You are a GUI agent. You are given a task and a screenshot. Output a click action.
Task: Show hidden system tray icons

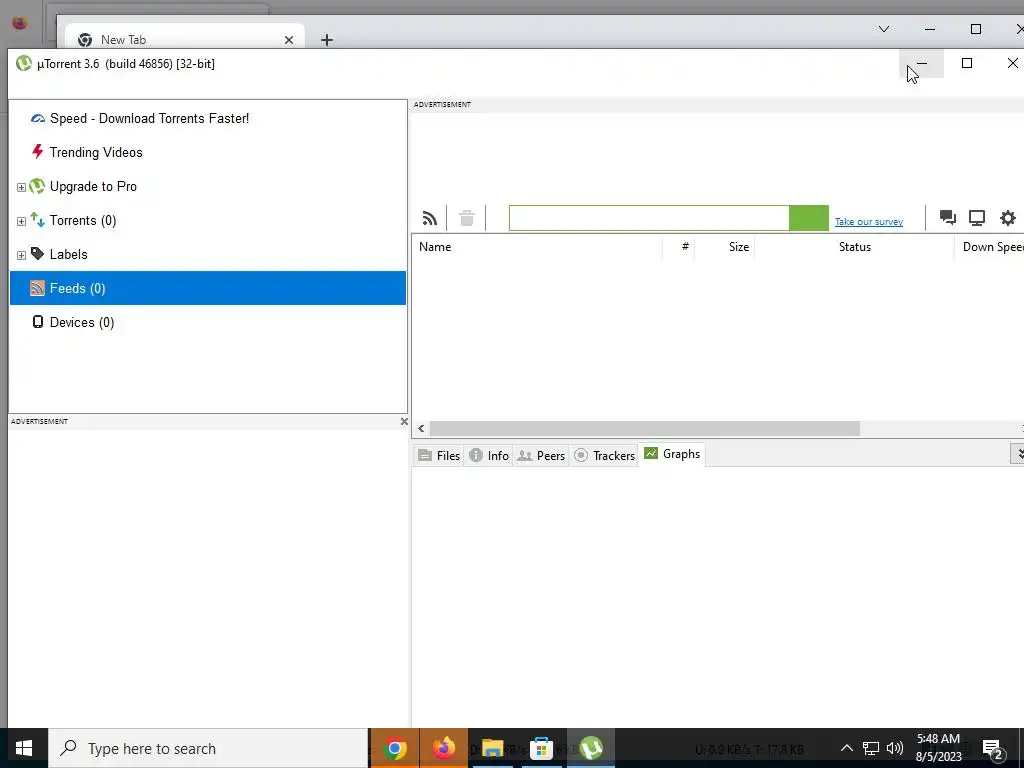click(x=846, y=748)
